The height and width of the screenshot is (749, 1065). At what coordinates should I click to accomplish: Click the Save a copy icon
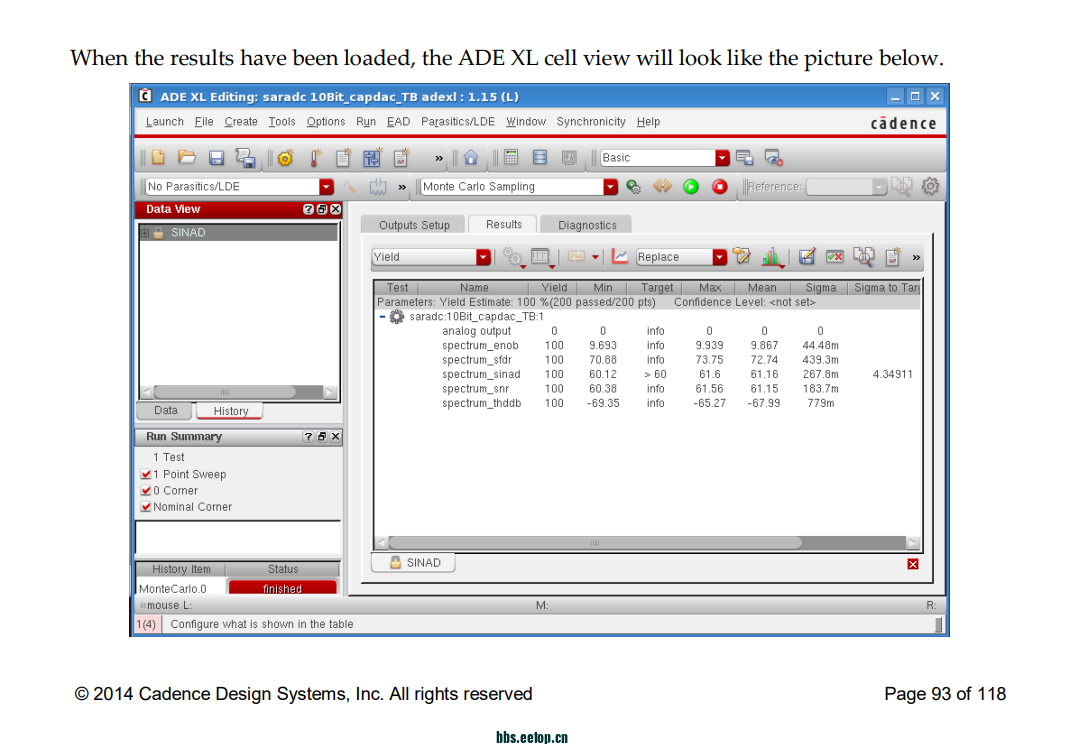[245, 158]
